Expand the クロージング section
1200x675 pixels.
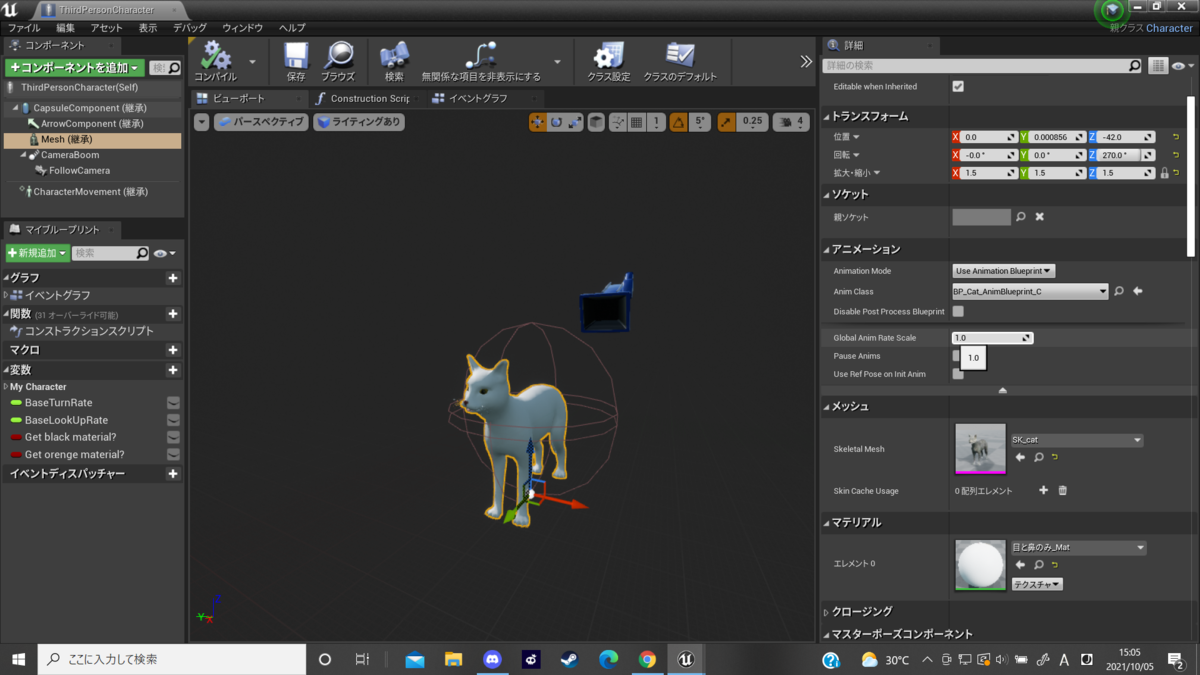(x=826, y=612)
